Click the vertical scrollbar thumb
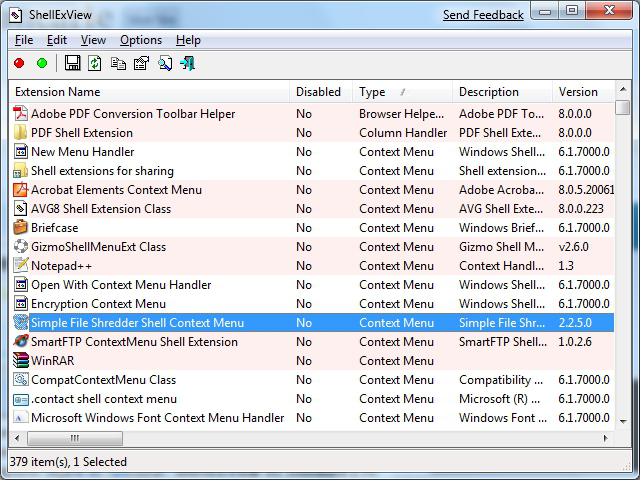Screen dimensions: 642x481 click(x=623, y=107)
